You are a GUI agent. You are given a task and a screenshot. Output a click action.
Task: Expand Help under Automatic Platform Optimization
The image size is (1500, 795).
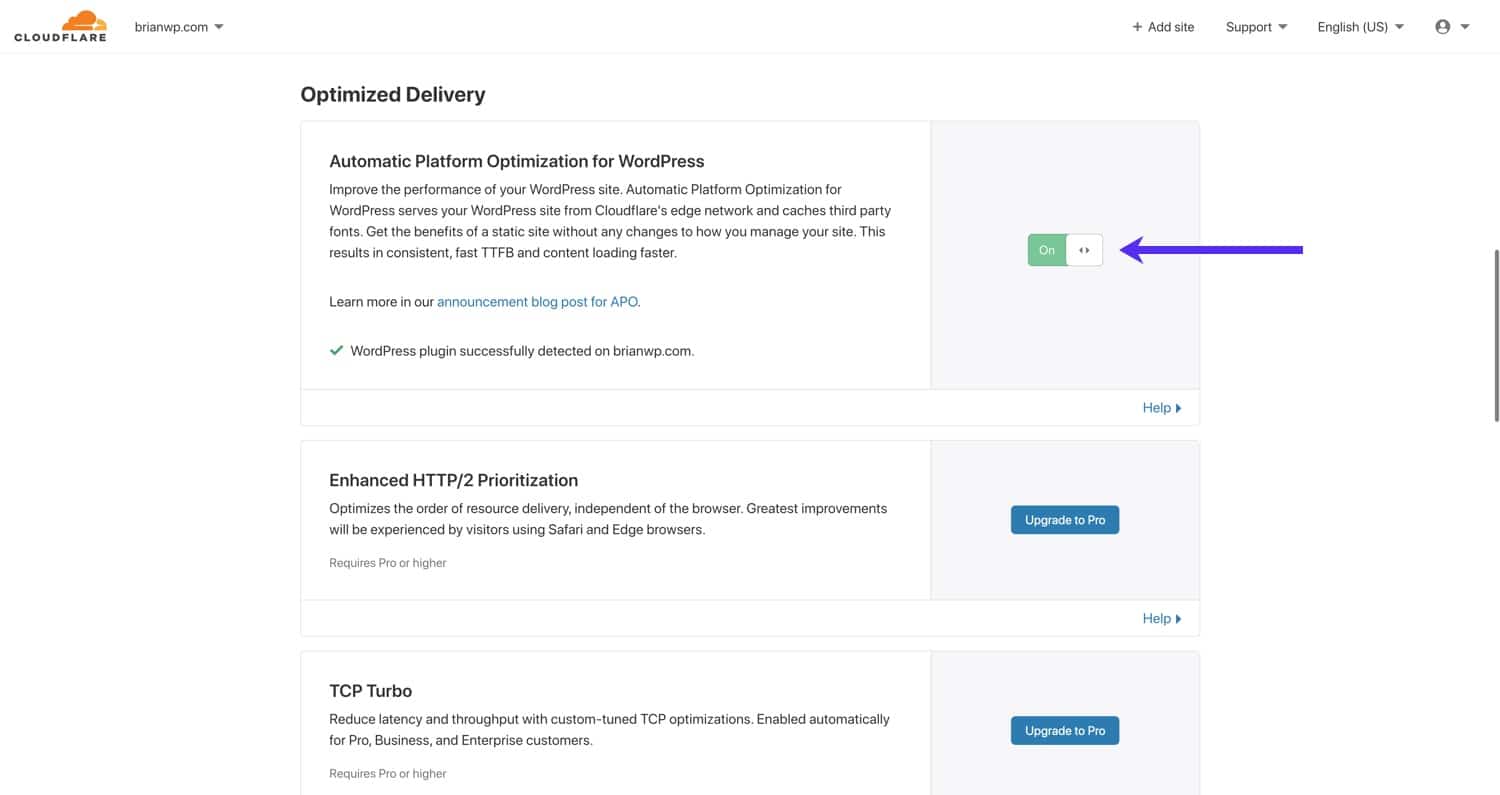(1161, 407)
